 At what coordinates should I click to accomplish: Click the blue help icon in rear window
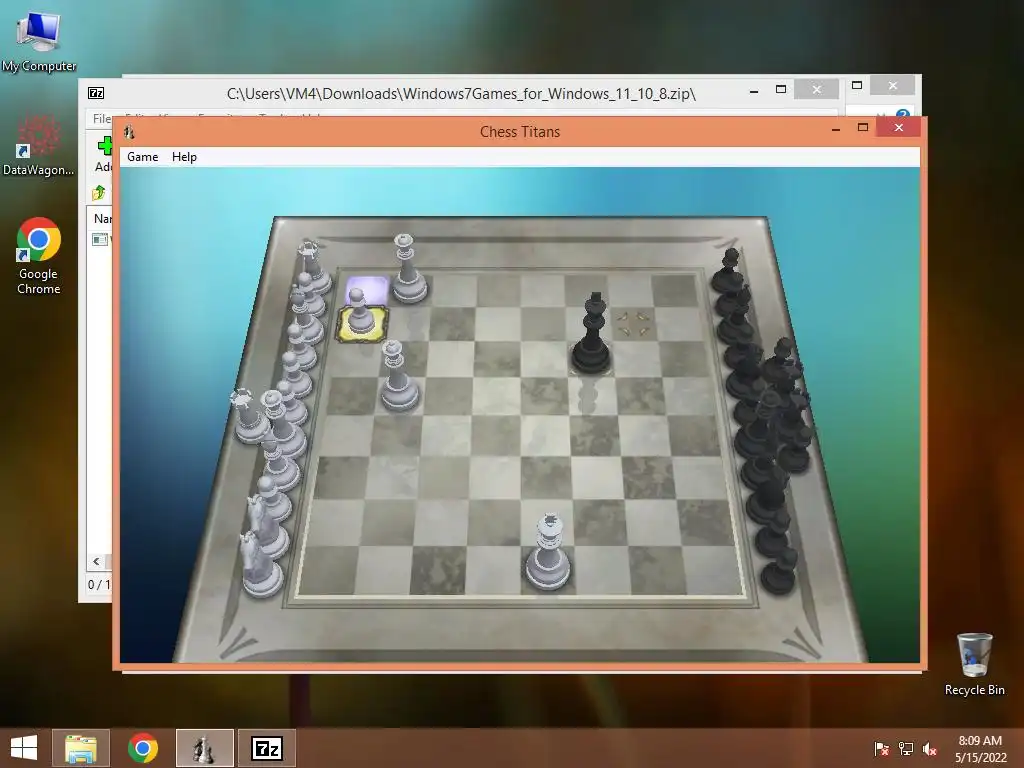pos(903,114)
